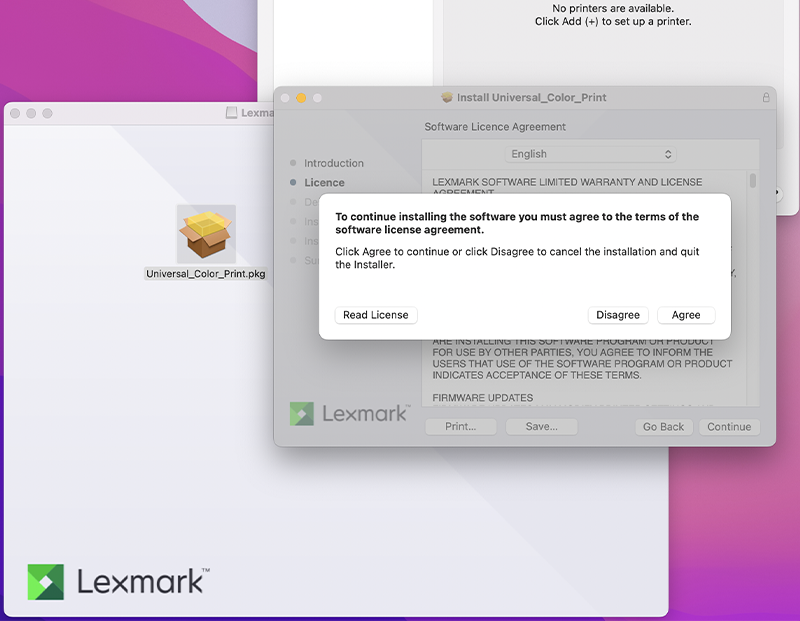This screenshot has width=800, height=621.
Task: Click the Agree button in the license dialog
Action: 686,315
